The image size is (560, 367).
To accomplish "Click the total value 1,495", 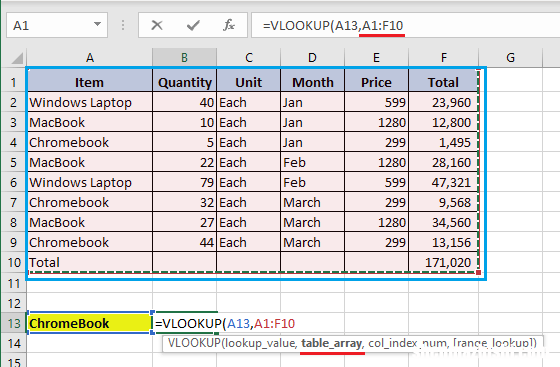I will [443, 142].
